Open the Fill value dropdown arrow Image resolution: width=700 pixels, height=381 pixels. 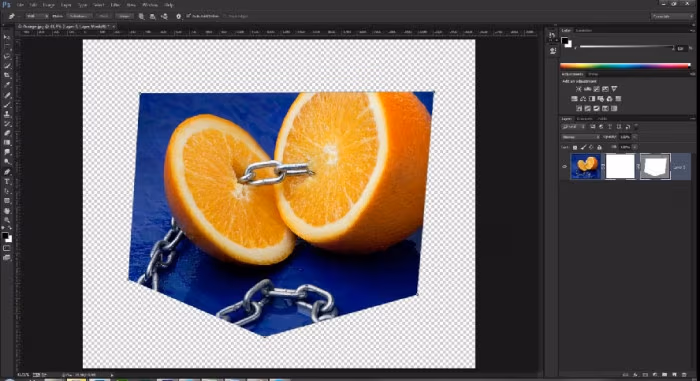(635, 147)
